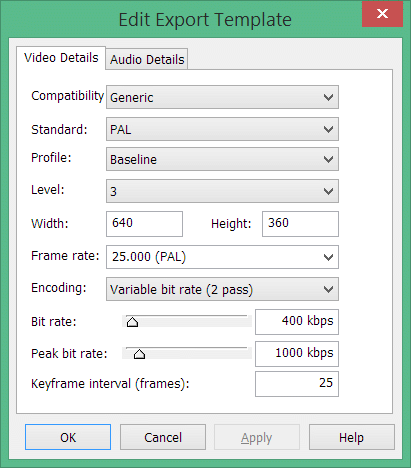Cancel the export template edits
Image resolution: width=411 pixels, height=468 pixels.
tap(163, 437)
